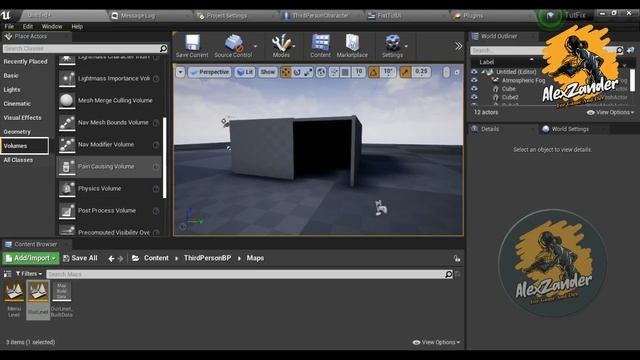Click Add/Import in Content Browser

[31, 258]
